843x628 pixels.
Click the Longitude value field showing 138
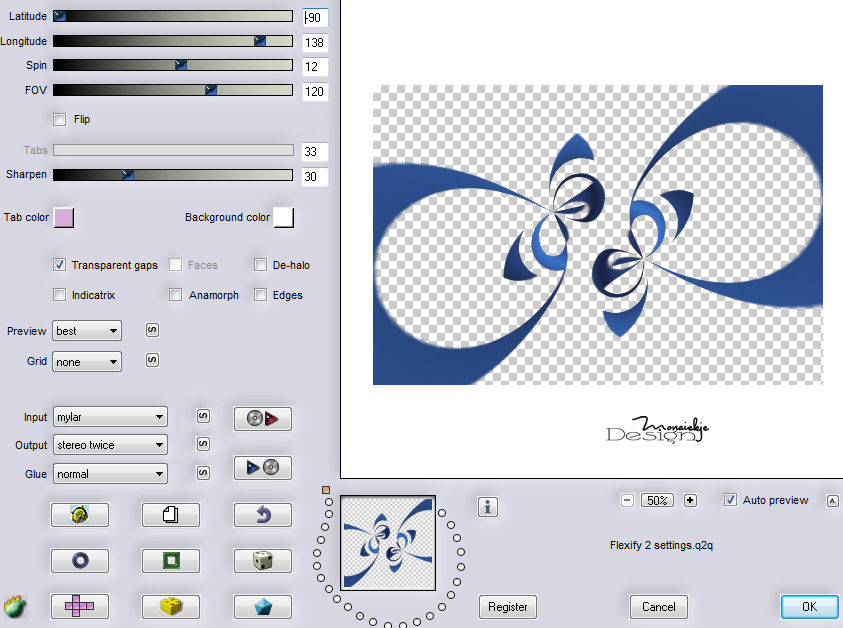(x=315, y=42)
